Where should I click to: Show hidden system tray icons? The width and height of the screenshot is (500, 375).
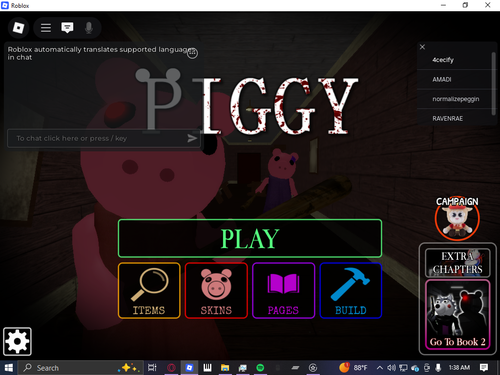point(379,368)
